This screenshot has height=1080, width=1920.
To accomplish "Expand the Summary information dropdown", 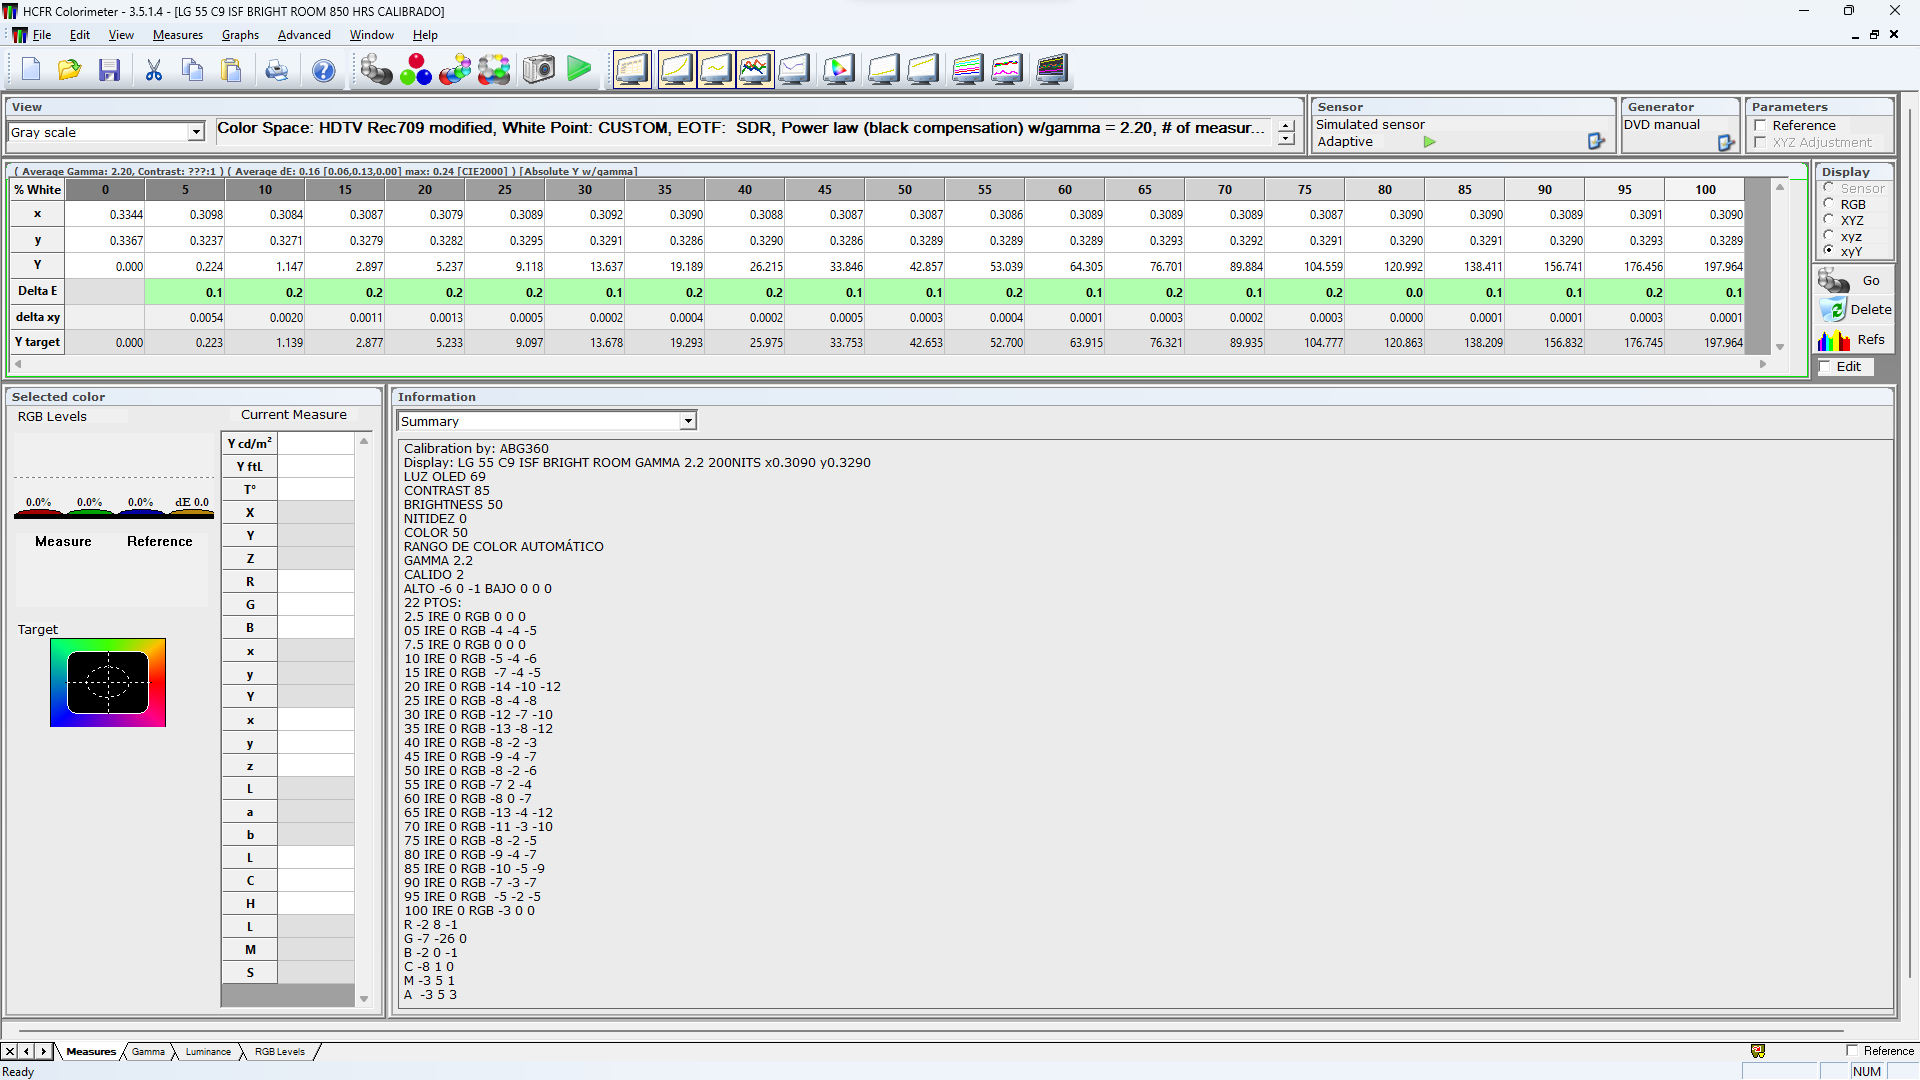I will click(688, 421).
